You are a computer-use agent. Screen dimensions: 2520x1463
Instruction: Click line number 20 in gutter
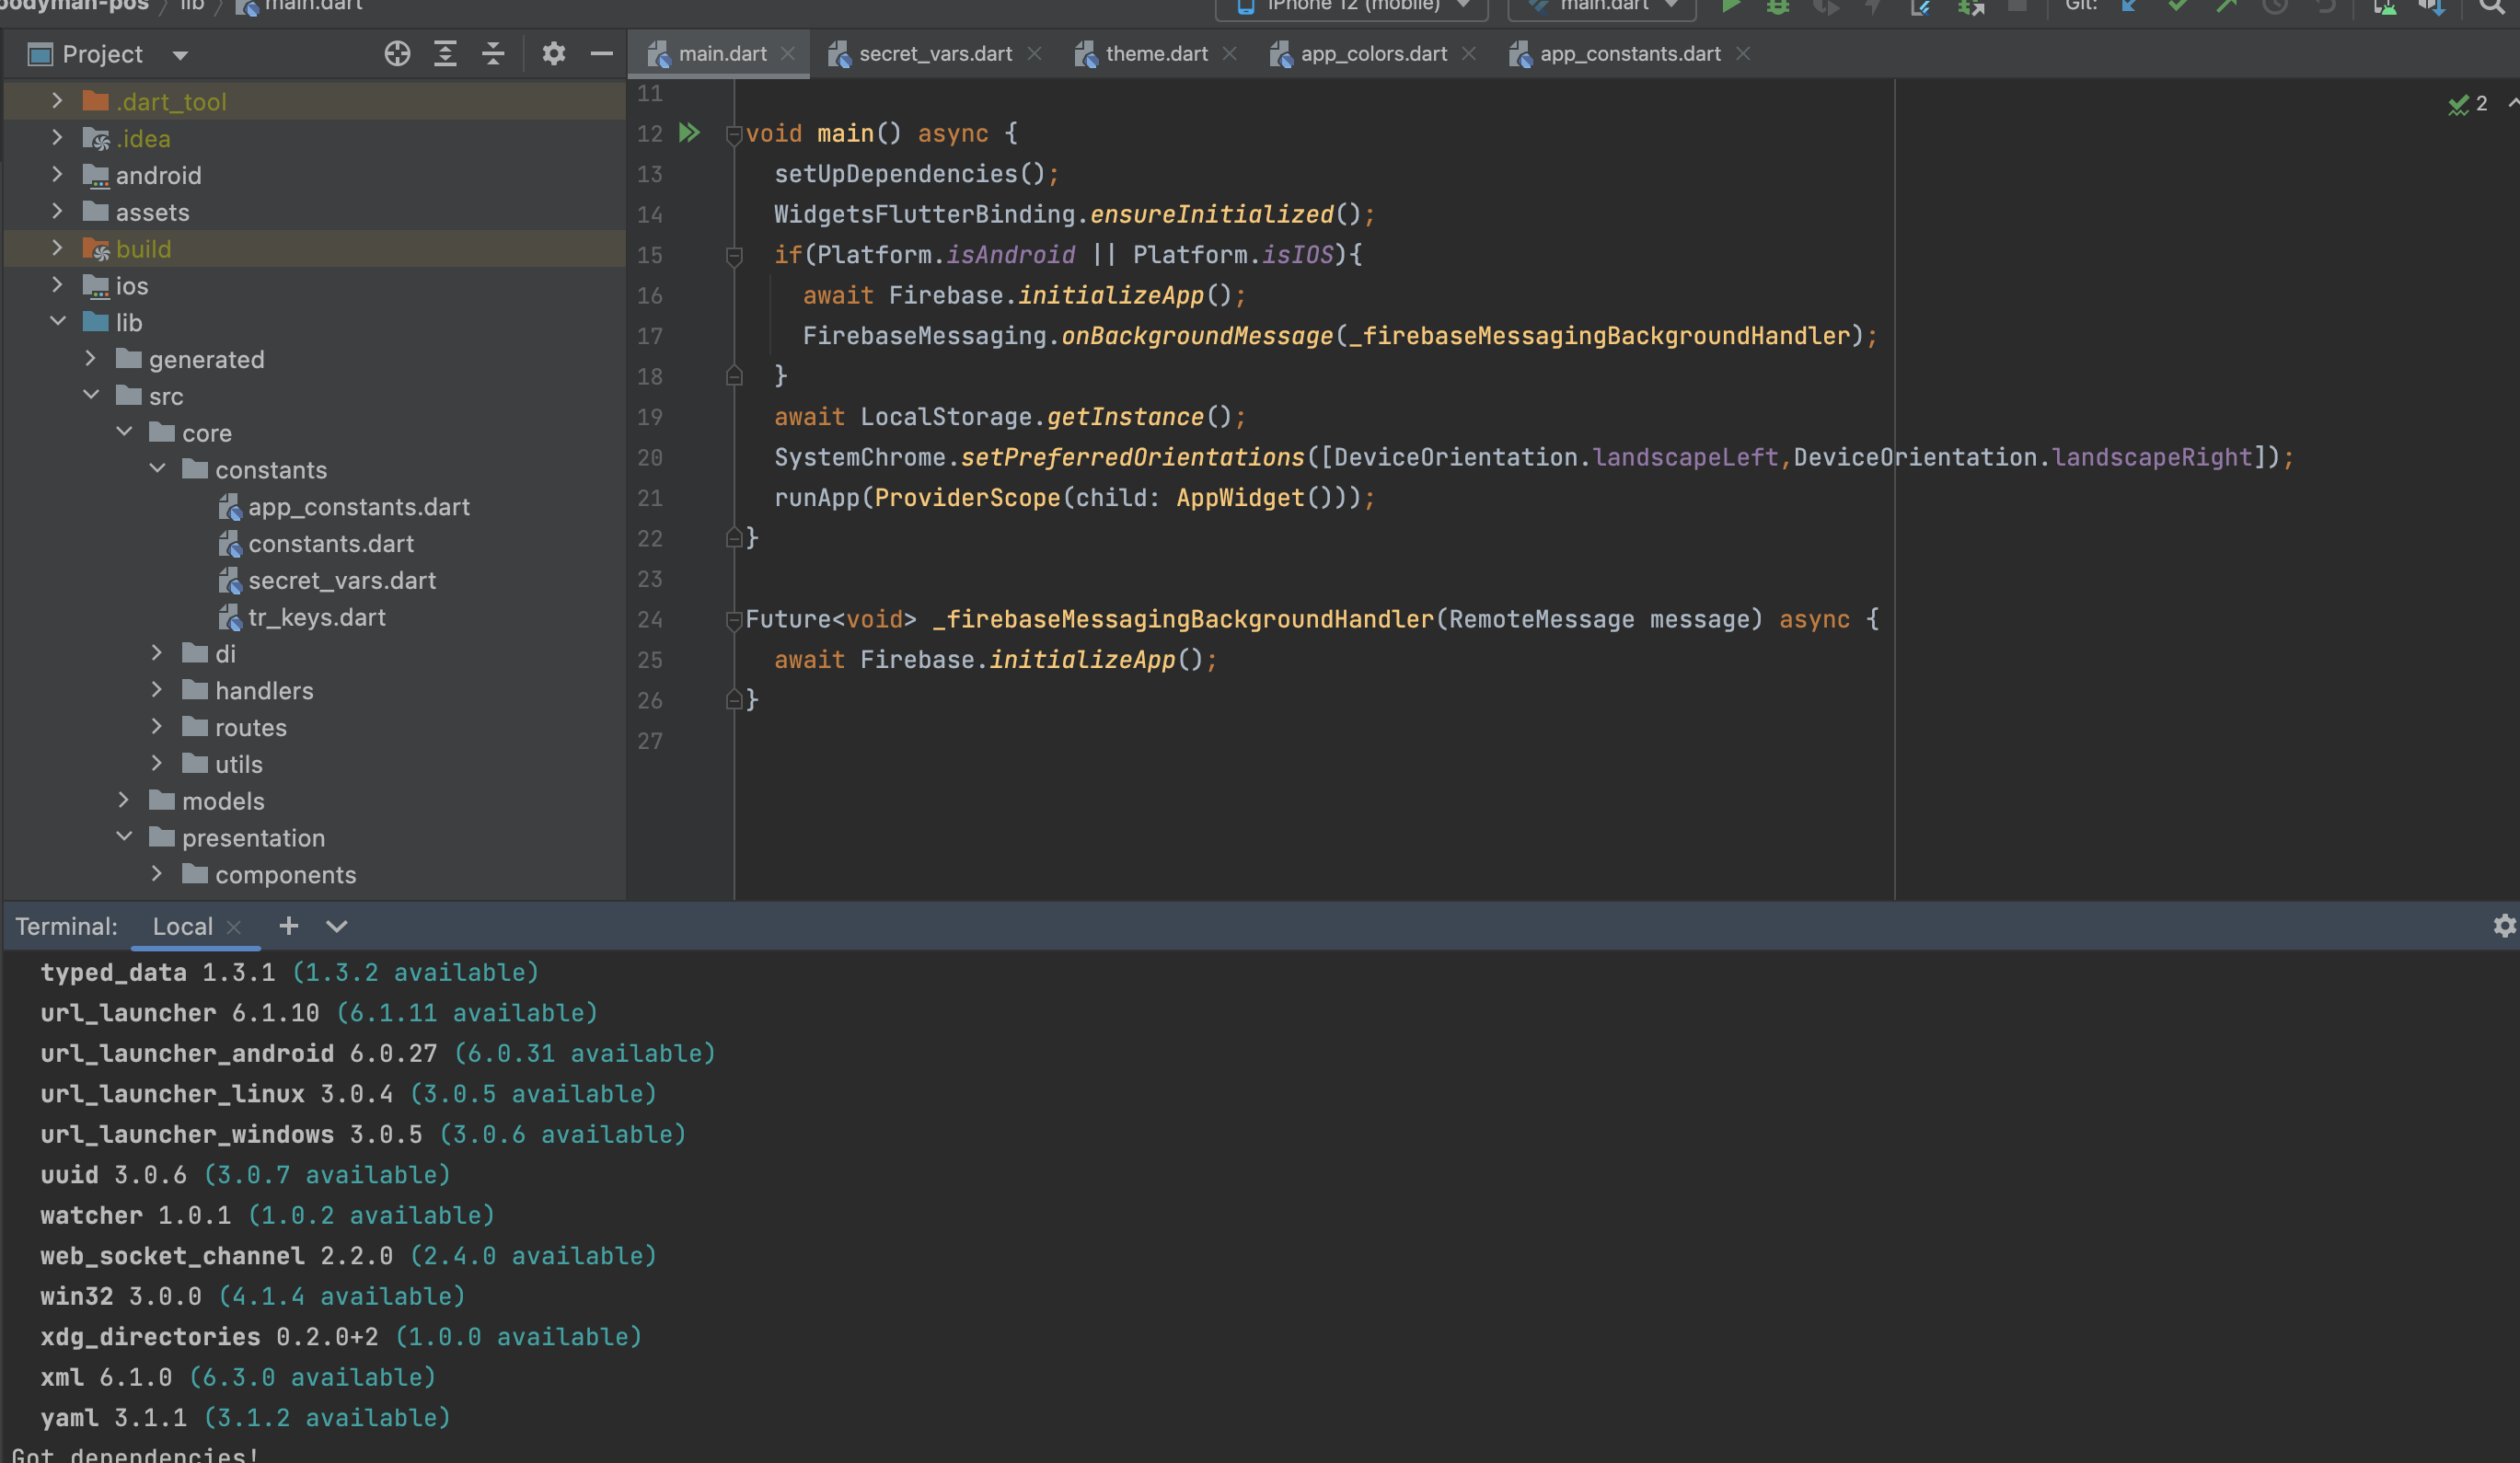[649, 458]
